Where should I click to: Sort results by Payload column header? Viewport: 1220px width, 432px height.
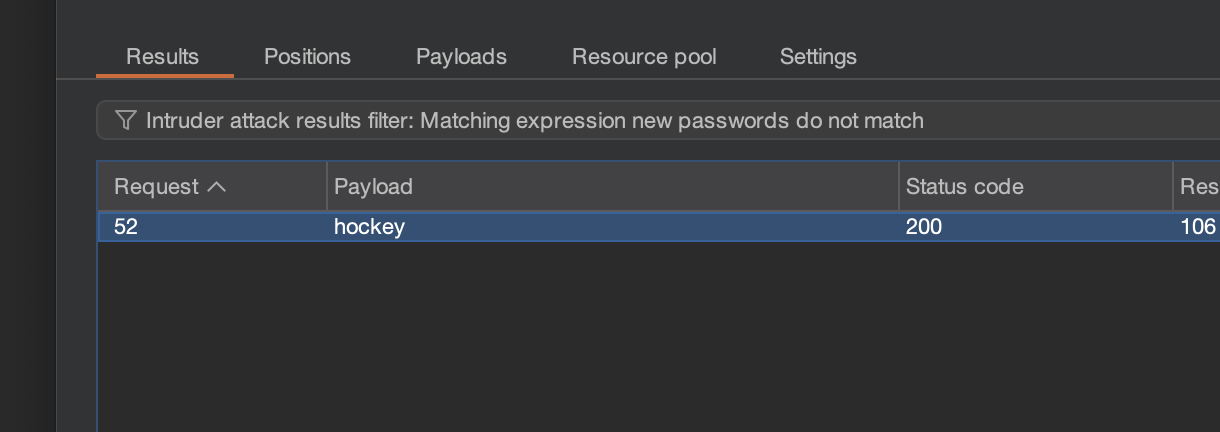[x=373, y=186]
